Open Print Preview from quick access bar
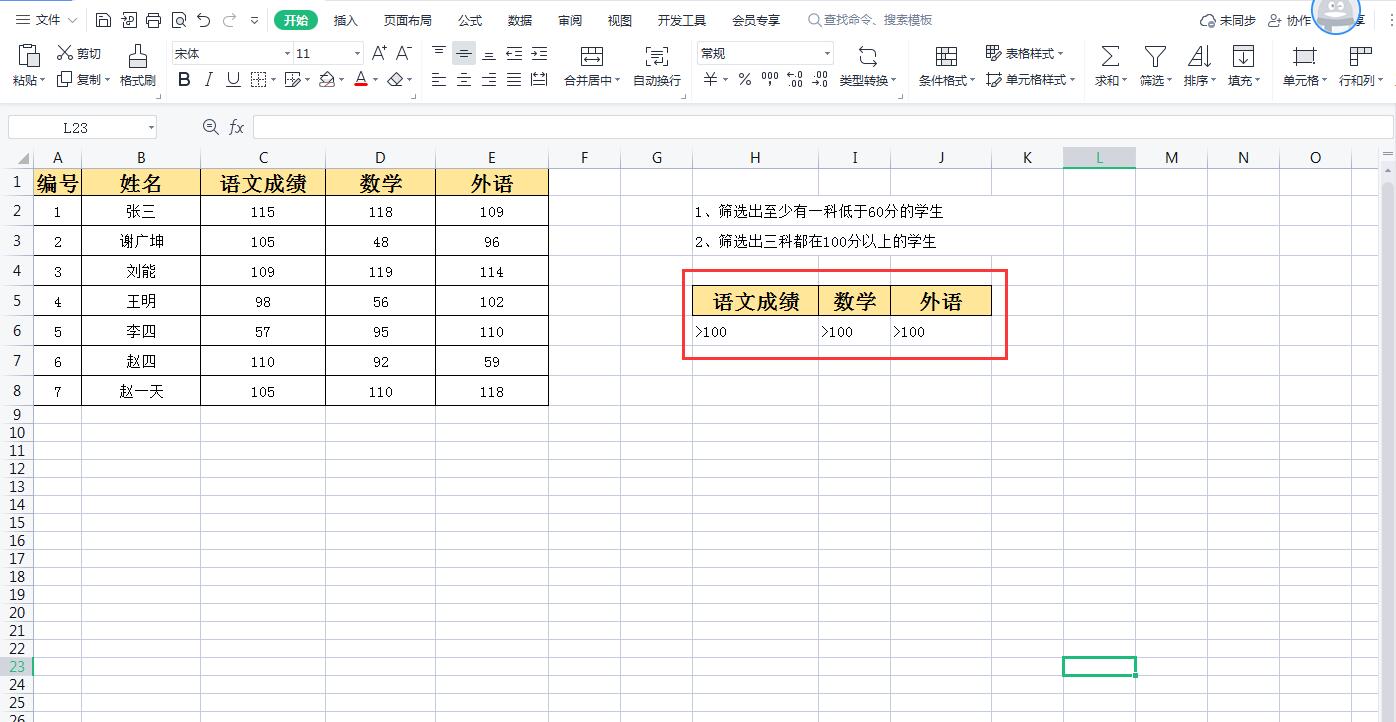The image size is (1396, 722). (178, 20)
